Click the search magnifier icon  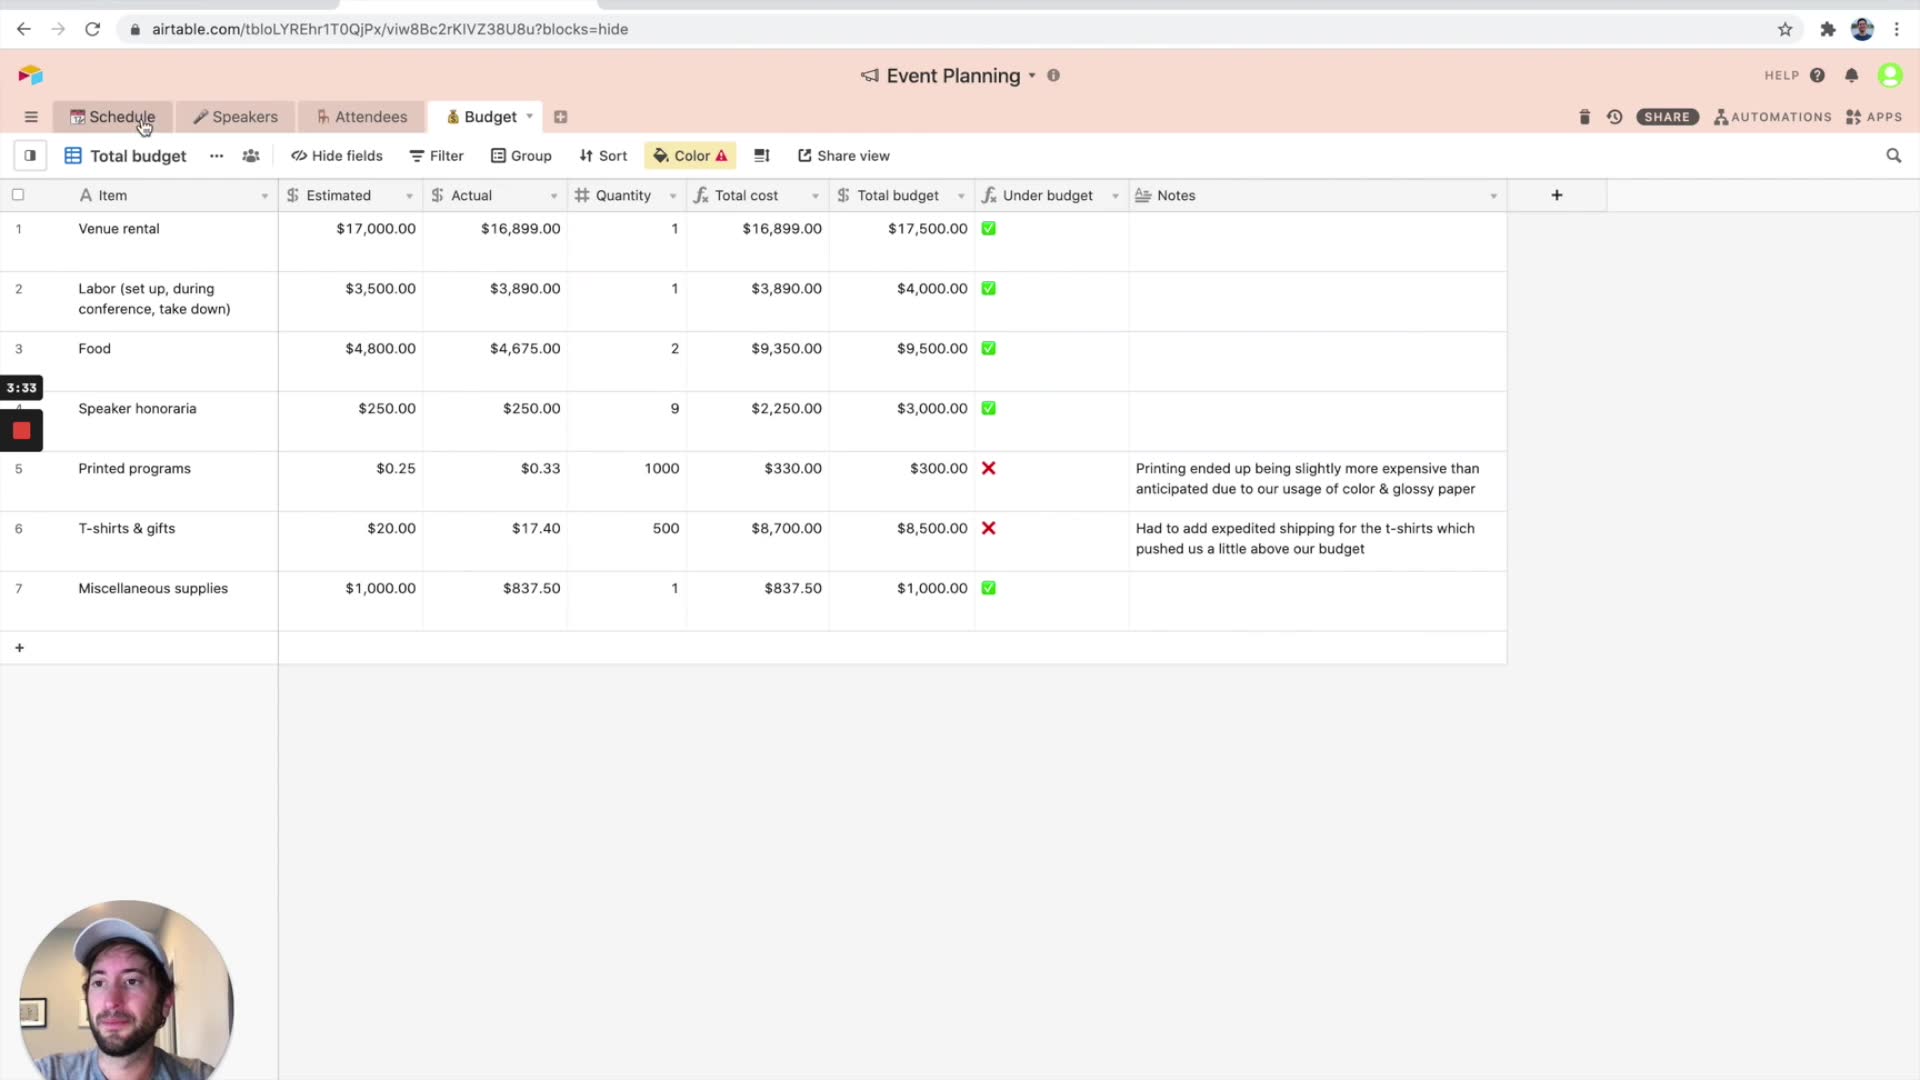1893,156
